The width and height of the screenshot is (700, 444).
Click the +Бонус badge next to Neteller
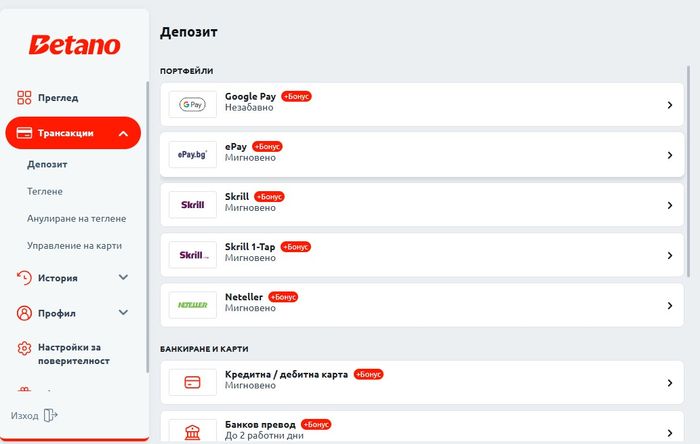tap(283, 297)
